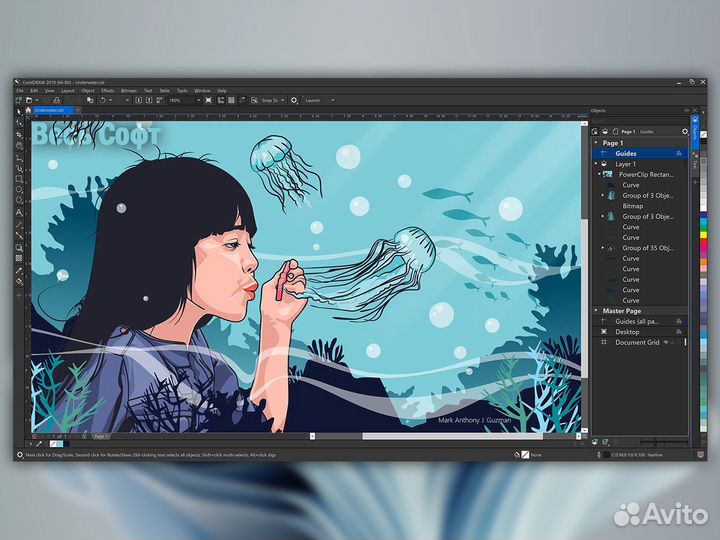Image resolution: width=720 pixels, height=540 pixels.
Task: Select the Ellipse tool
Action: click(x=19, y=190)
